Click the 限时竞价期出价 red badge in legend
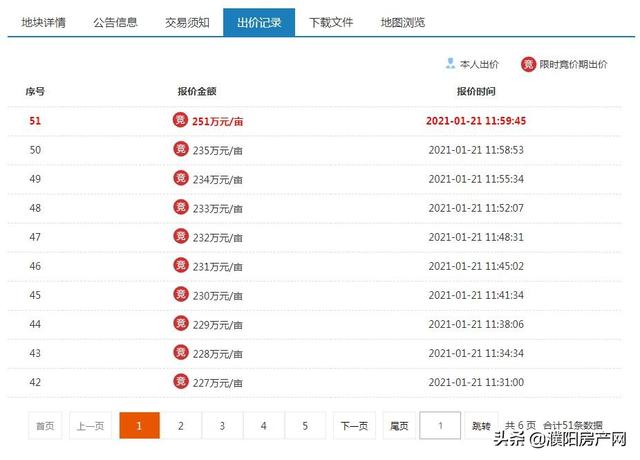640x460 pixels. (x=528, y=64)
